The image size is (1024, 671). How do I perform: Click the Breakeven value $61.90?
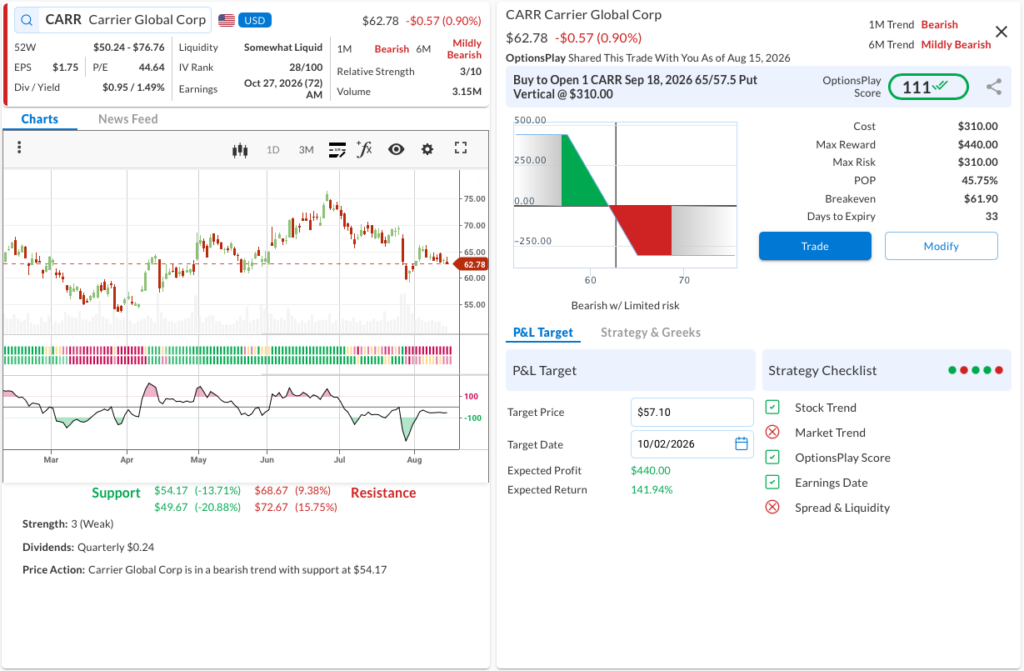click(x=980, y=199)
